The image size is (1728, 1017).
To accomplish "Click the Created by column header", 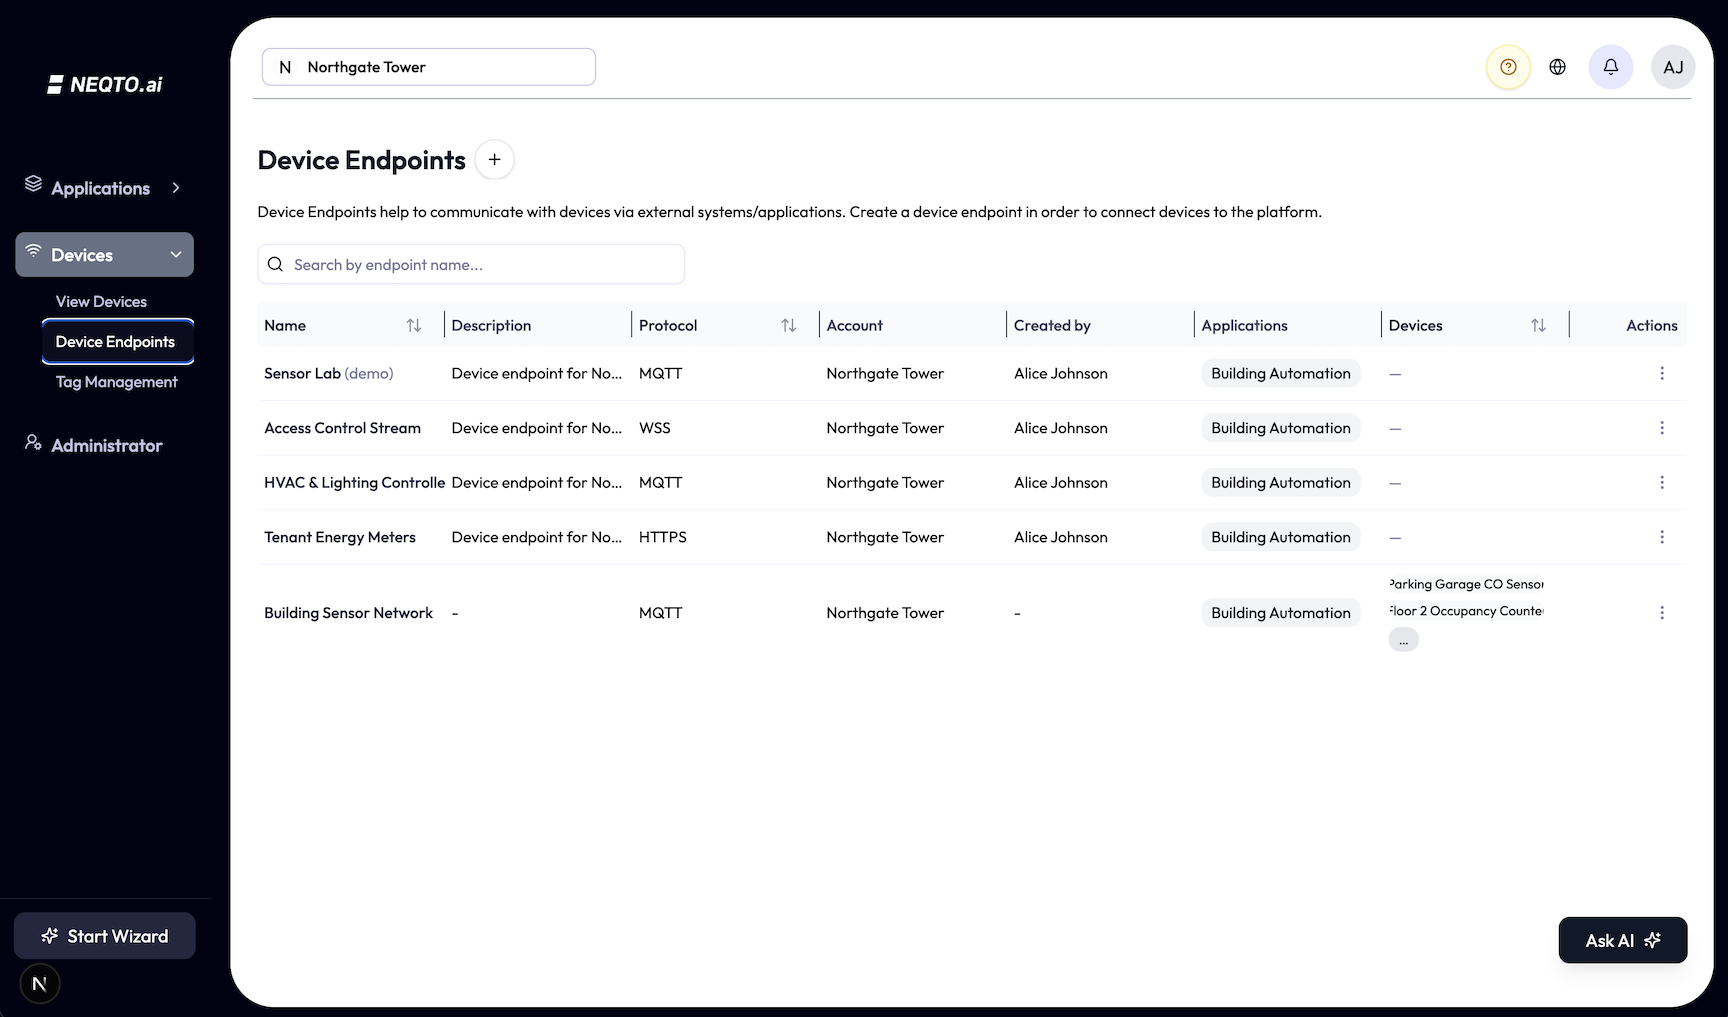I will click(1052, 326).
